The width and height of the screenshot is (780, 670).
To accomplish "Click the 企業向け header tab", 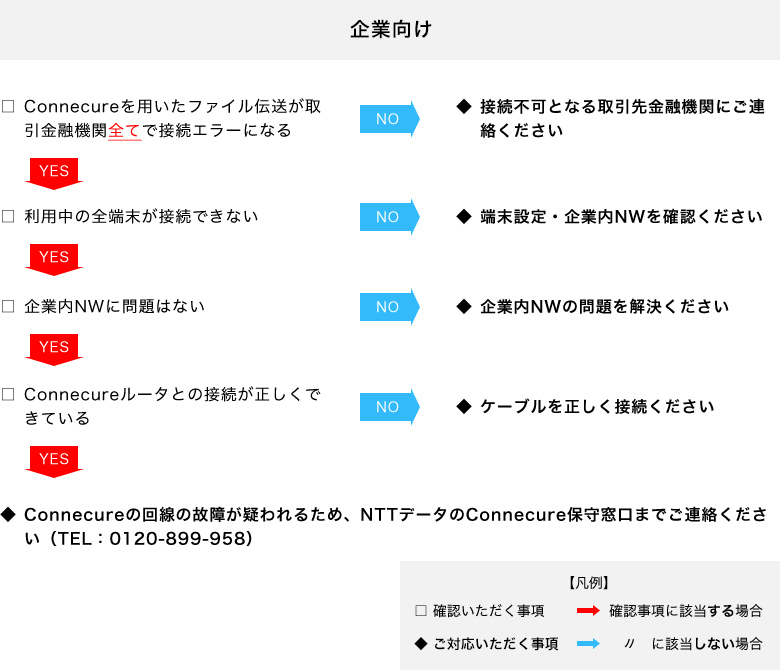I will pos(390,30).
